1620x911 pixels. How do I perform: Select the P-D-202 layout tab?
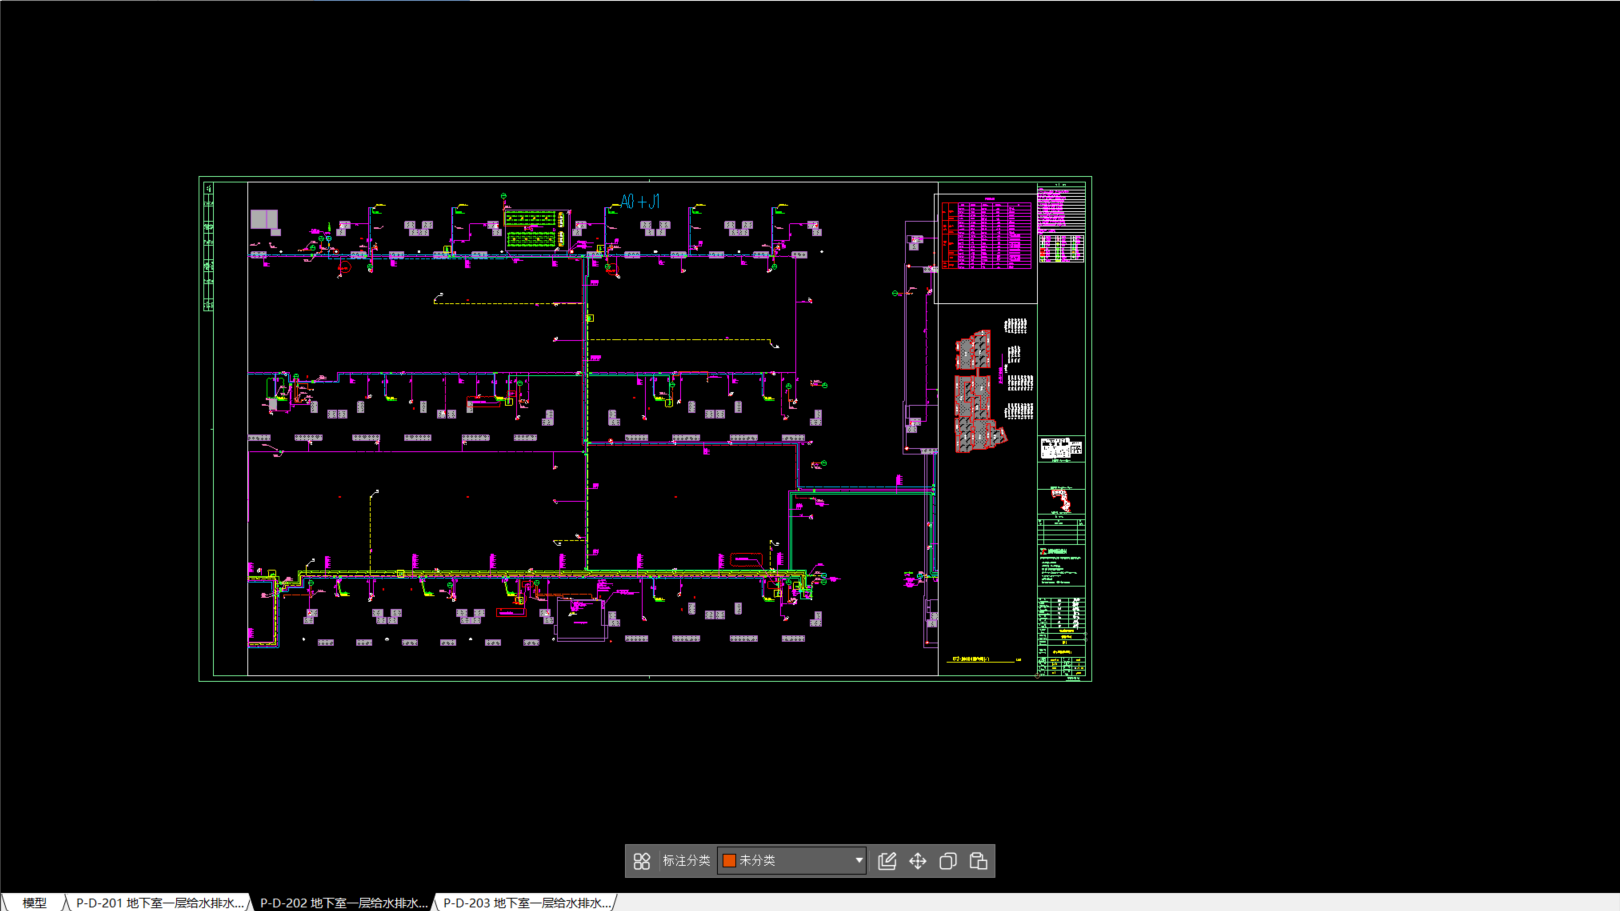pyautogui.click(x=343, y=903)
